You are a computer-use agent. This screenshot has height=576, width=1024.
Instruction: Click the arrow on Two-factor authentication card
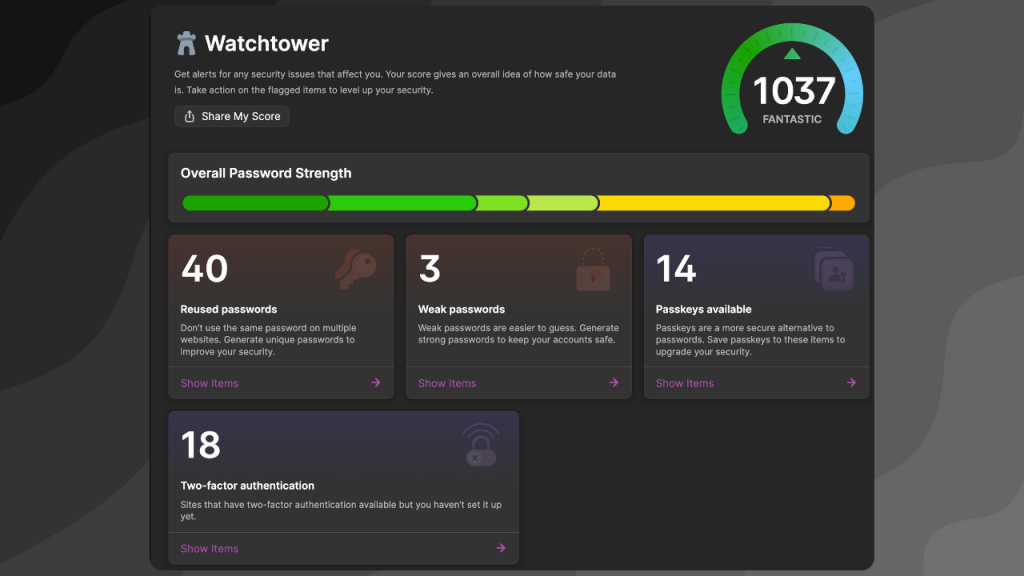[x=501, y=548]
